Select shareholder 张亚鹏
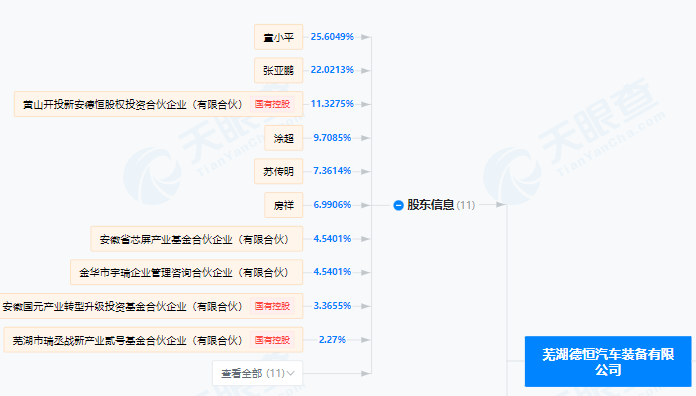696x396 pixels. coord(278,70)
